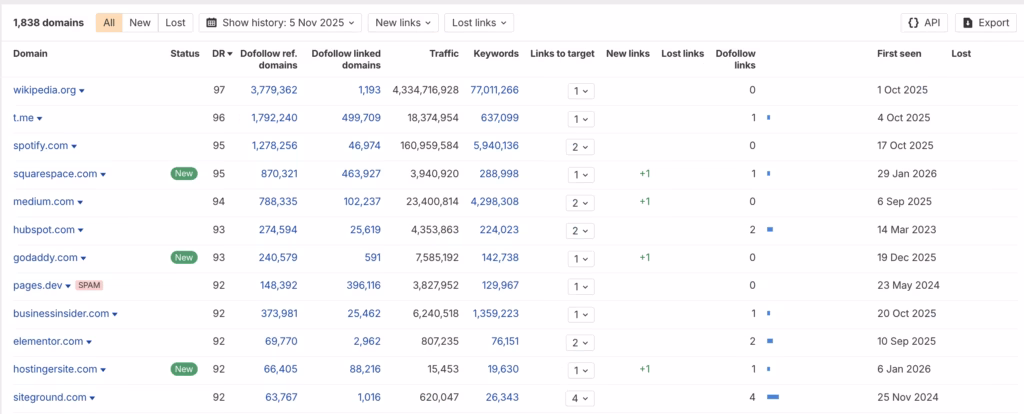
Task: Expand the squarespace.com caret menu
Action: pos(103,174)
